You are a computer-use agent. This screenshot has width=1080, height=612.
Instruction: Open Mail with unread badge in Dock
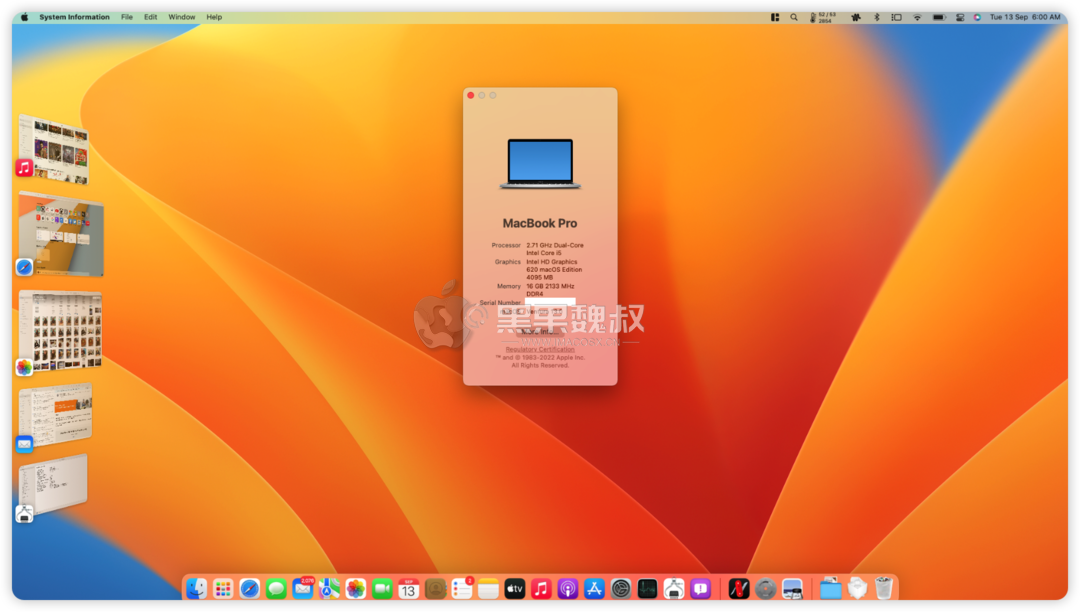(303, 589)
